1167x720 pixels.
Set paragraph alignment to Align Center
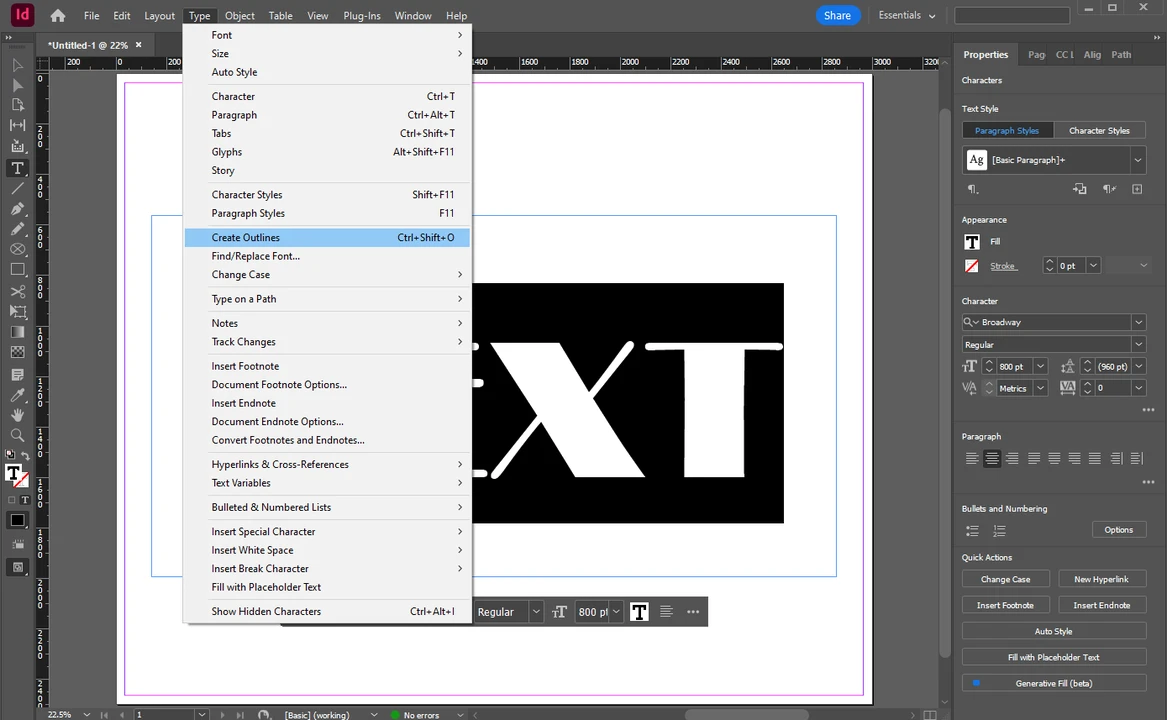pyautogui.click(x=991, y=459)
